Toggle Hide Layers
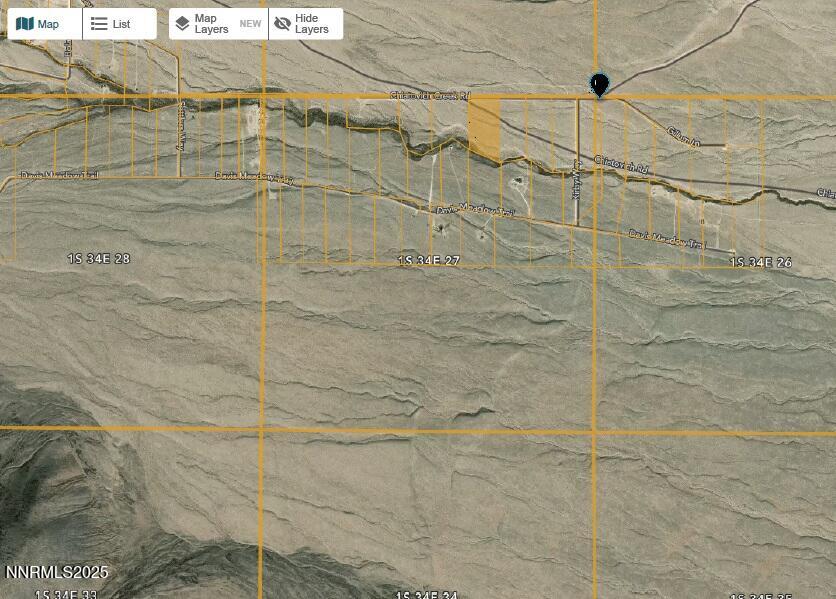The width and height of the screenshot is (836, 599). [306, 24]
